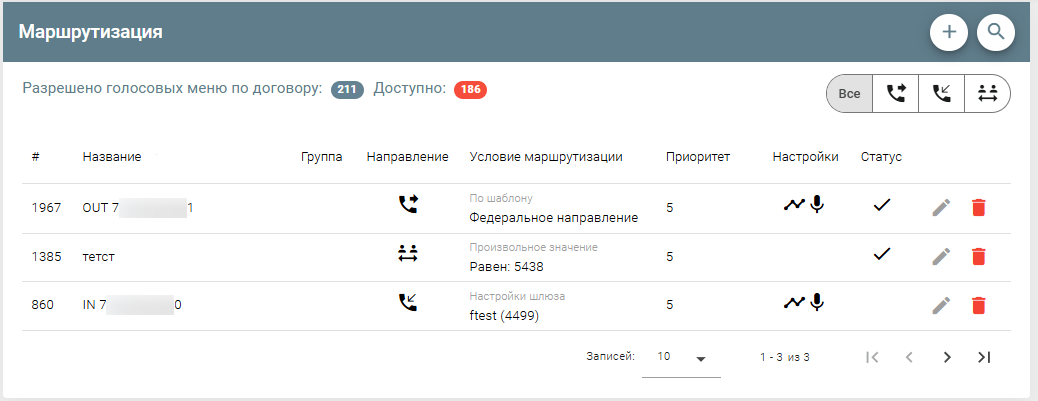Filter by incoming calls direction
The width and height of the screenshot is (1038, 401).
click(x=941, y=94)
